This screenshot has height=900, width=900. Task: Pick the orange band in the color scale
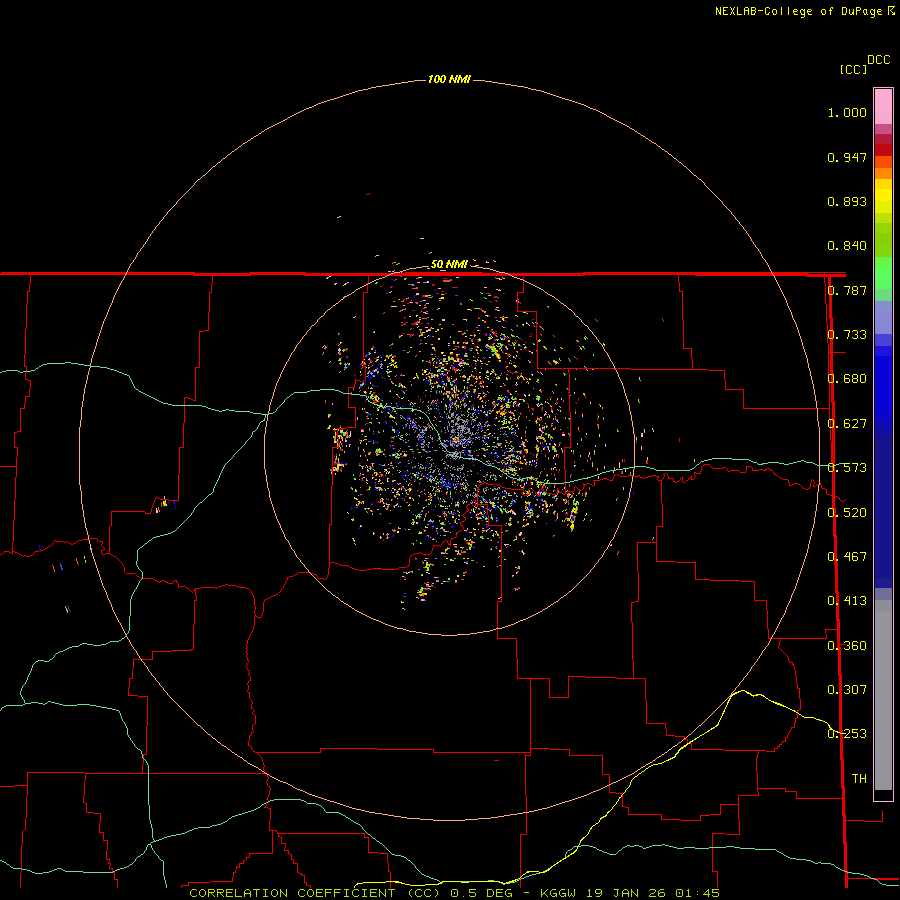click(883, 173)
